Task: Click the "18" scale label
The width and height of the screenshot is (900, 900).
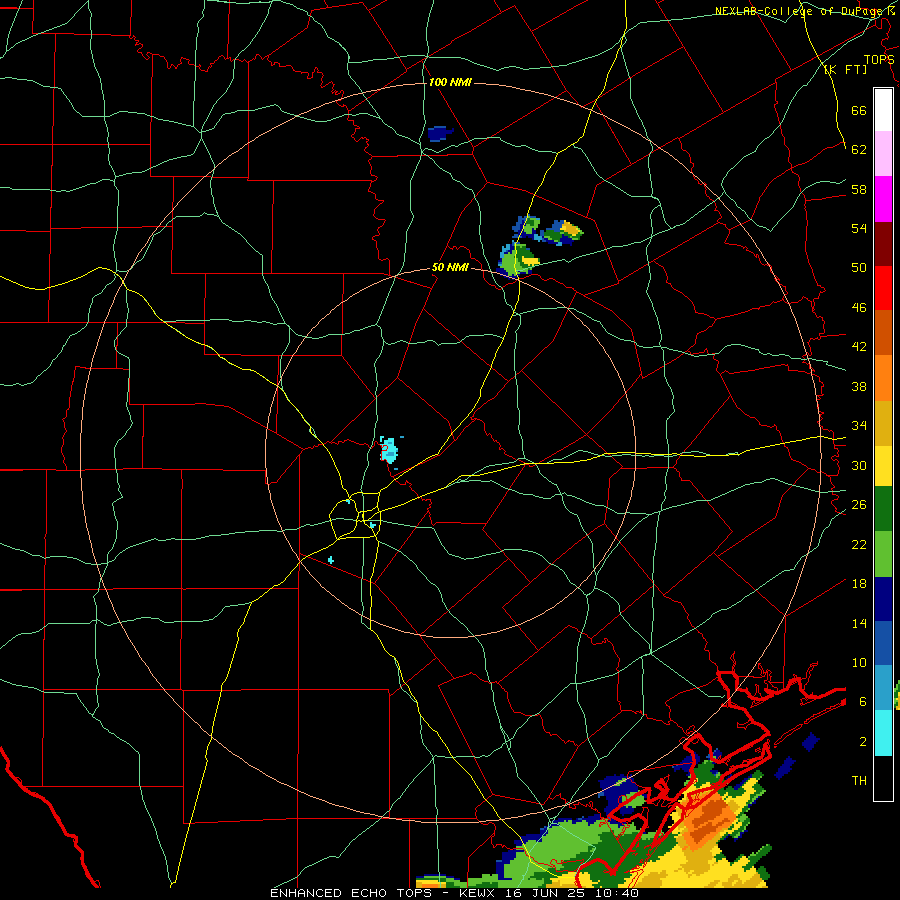Action: coord(859,584)
